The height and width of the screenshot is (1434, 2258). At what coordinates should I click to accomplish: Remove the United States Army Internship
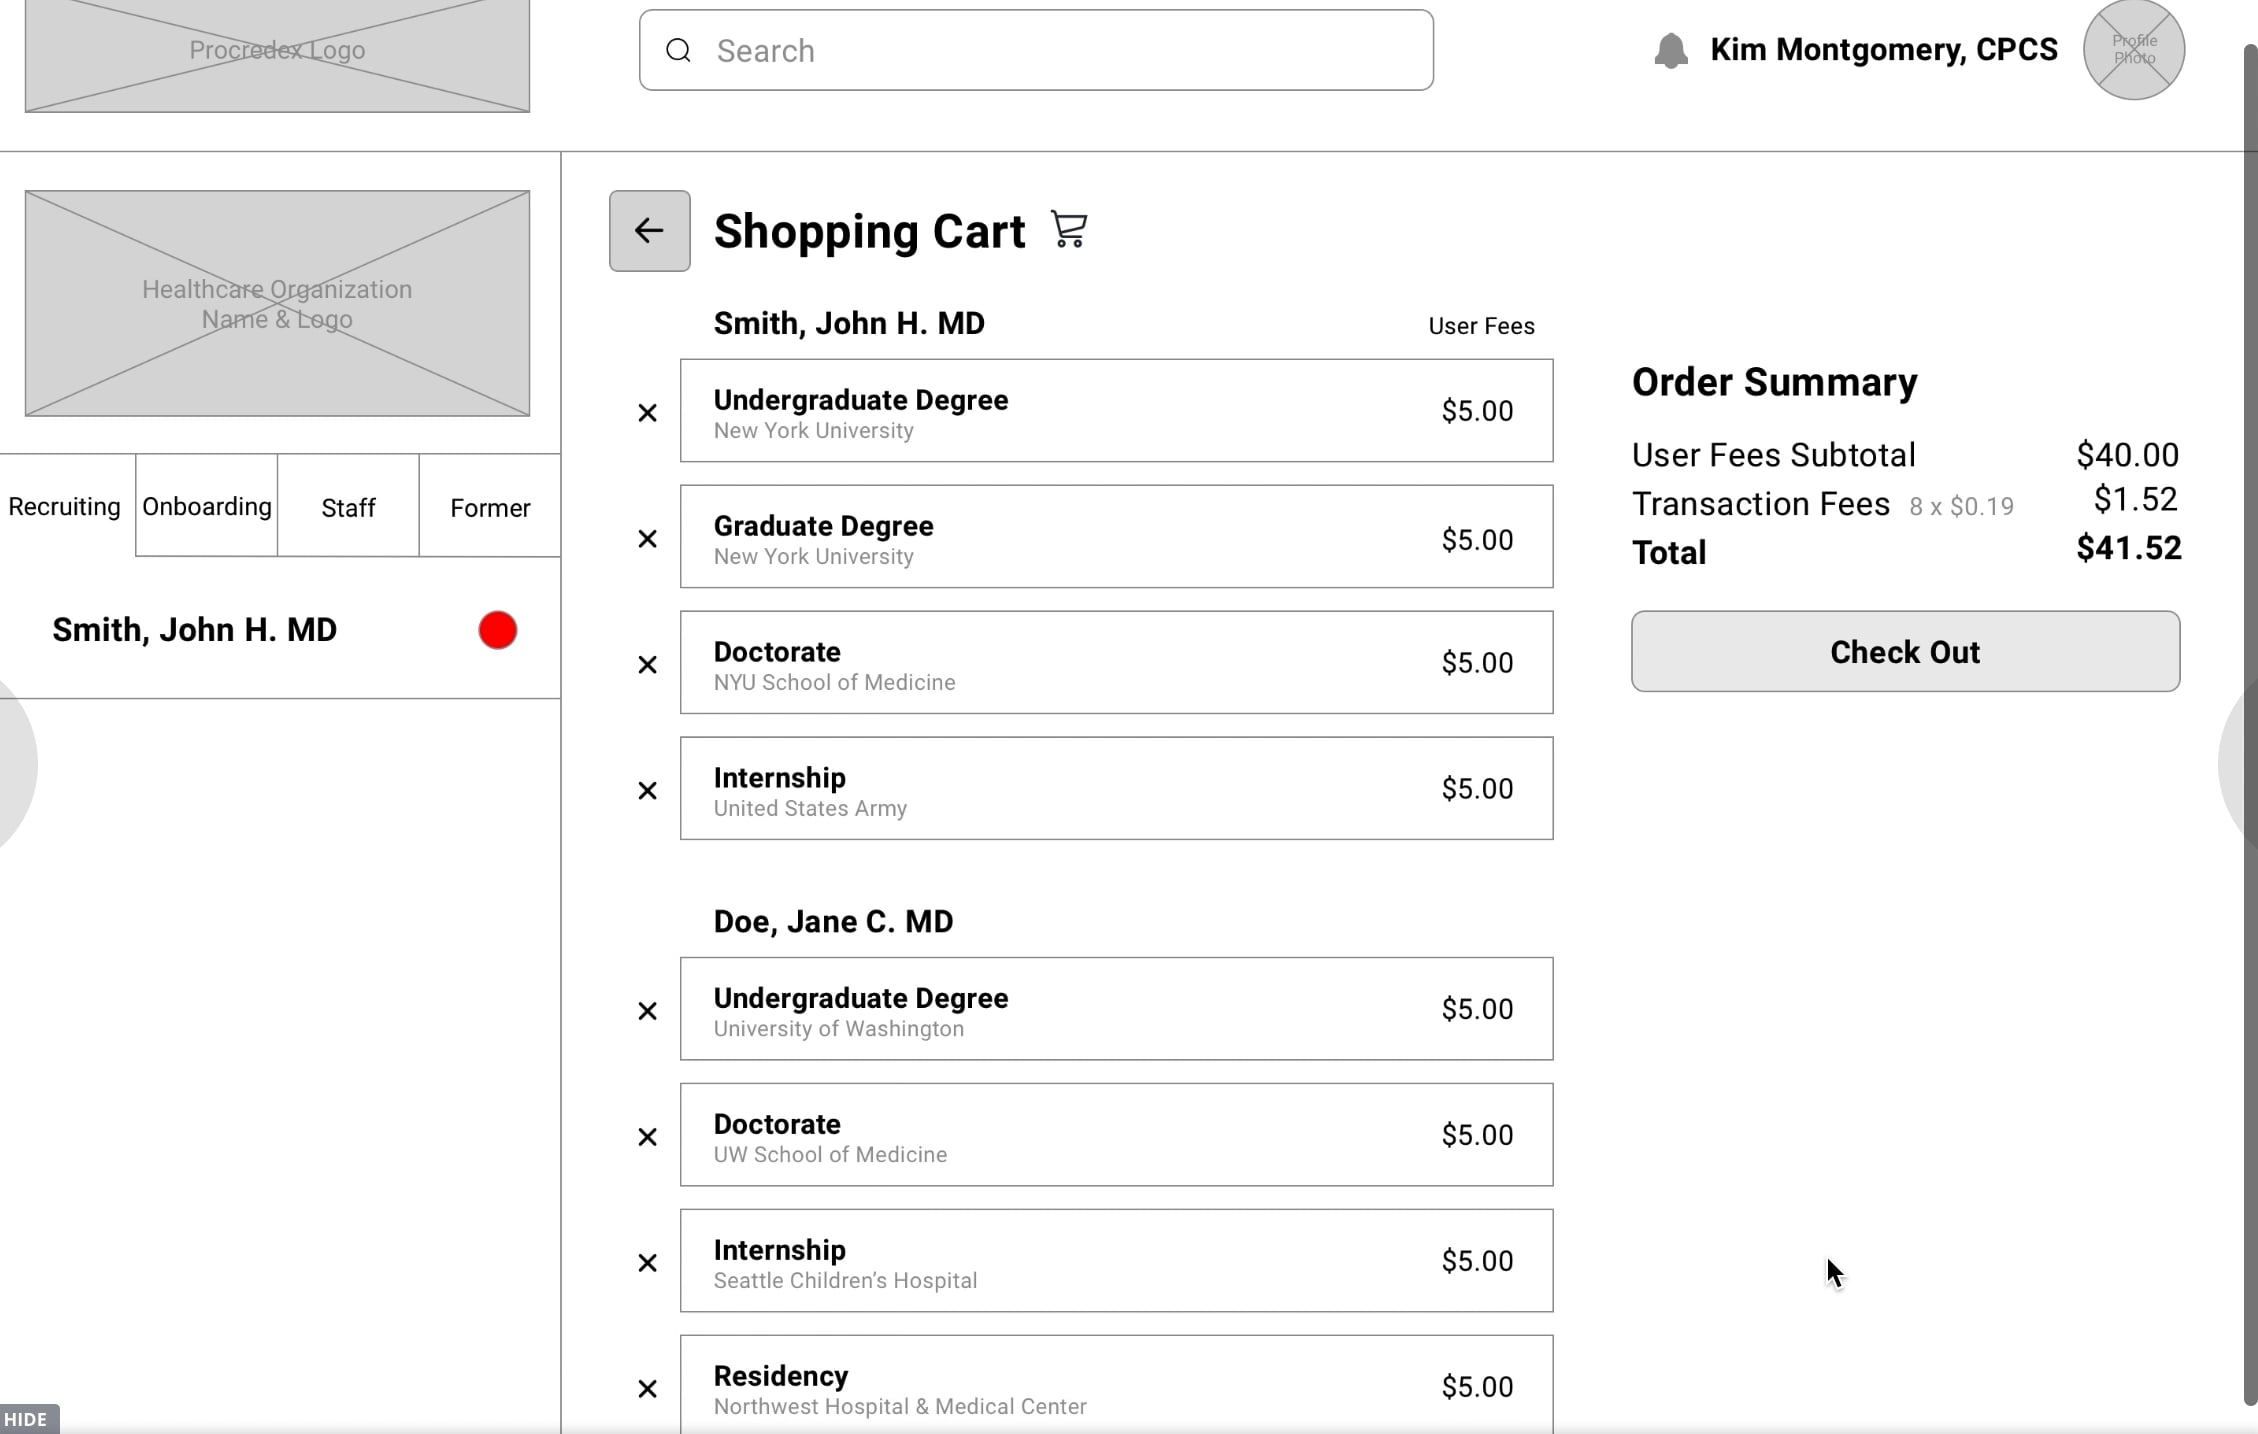[x=647, y=791]
